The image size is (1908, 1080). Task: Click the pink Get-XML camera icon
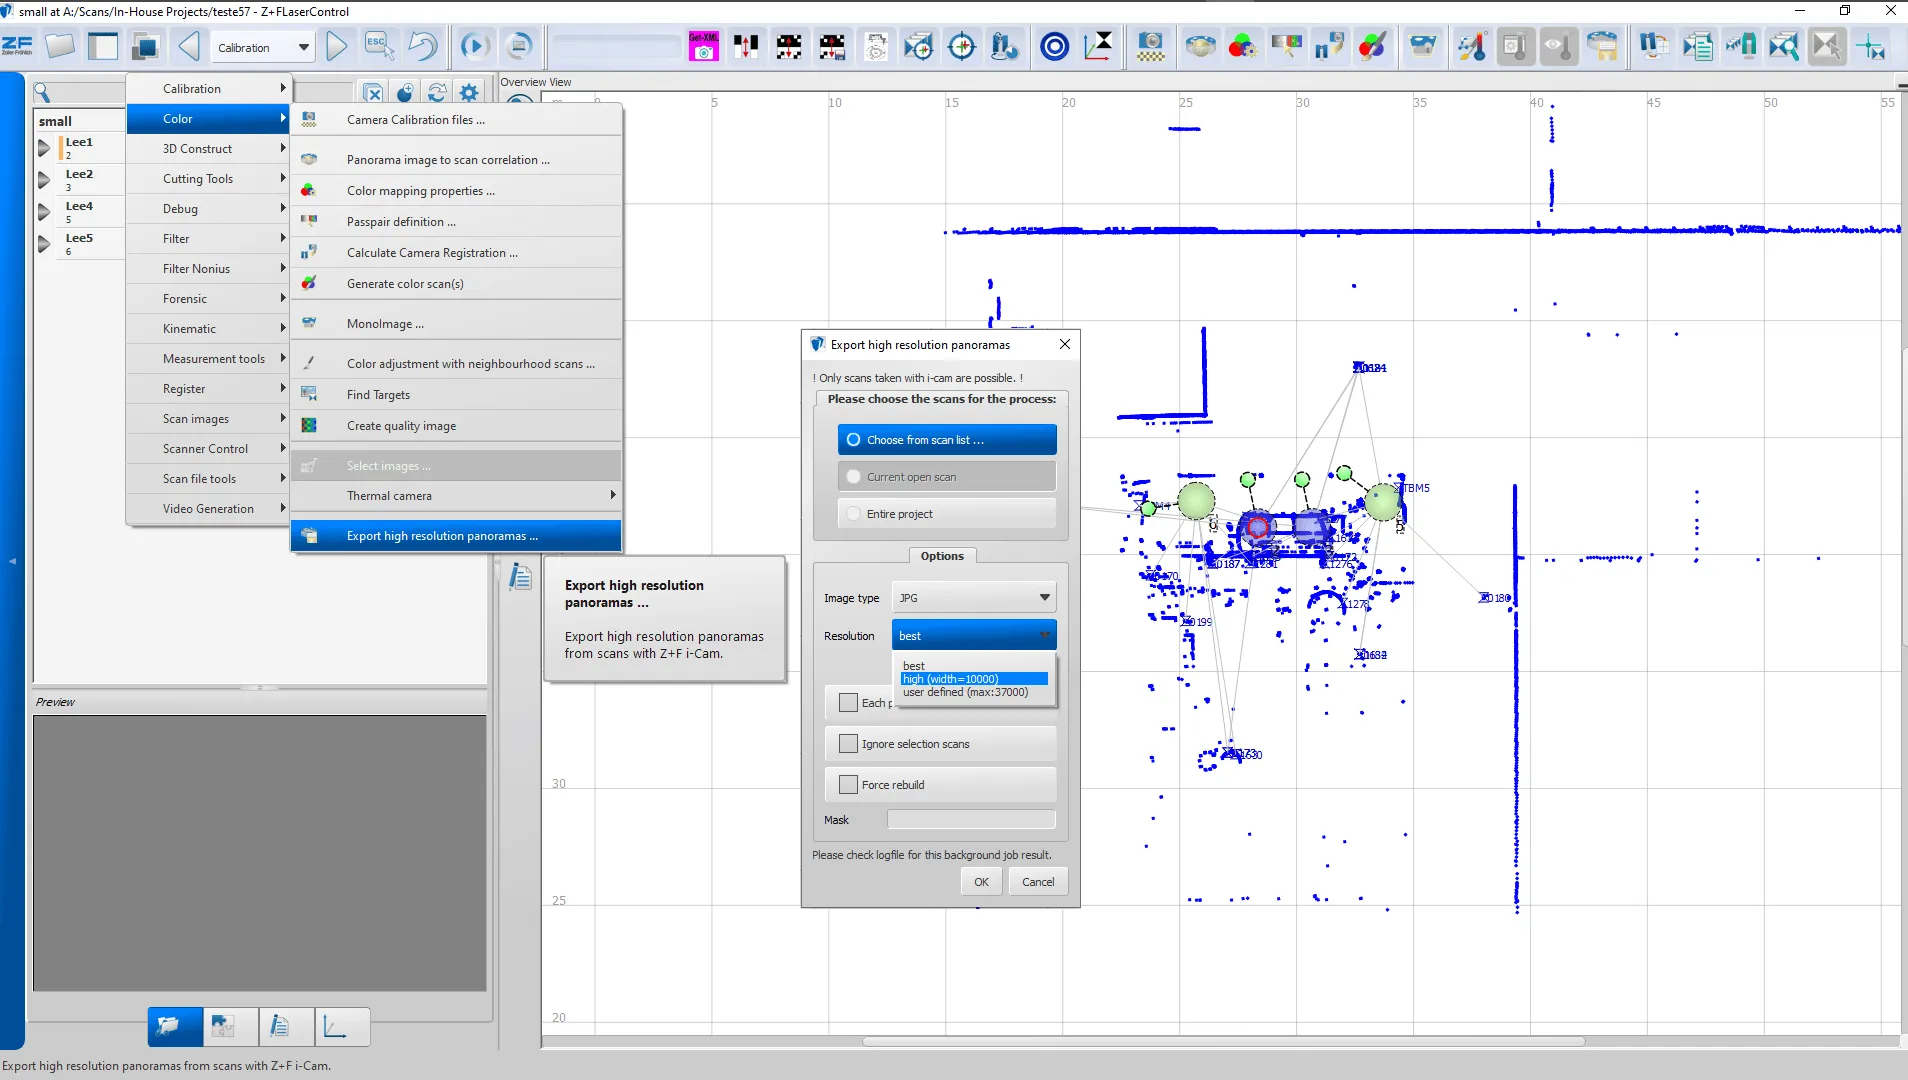click(704, 46)
